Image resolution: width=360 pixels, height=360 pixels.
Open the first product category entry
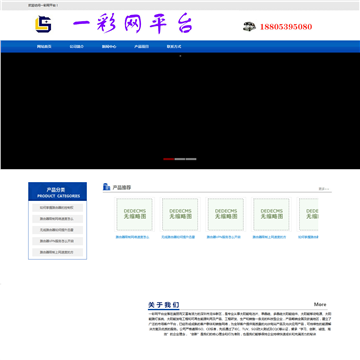click(x=58, y=208)
